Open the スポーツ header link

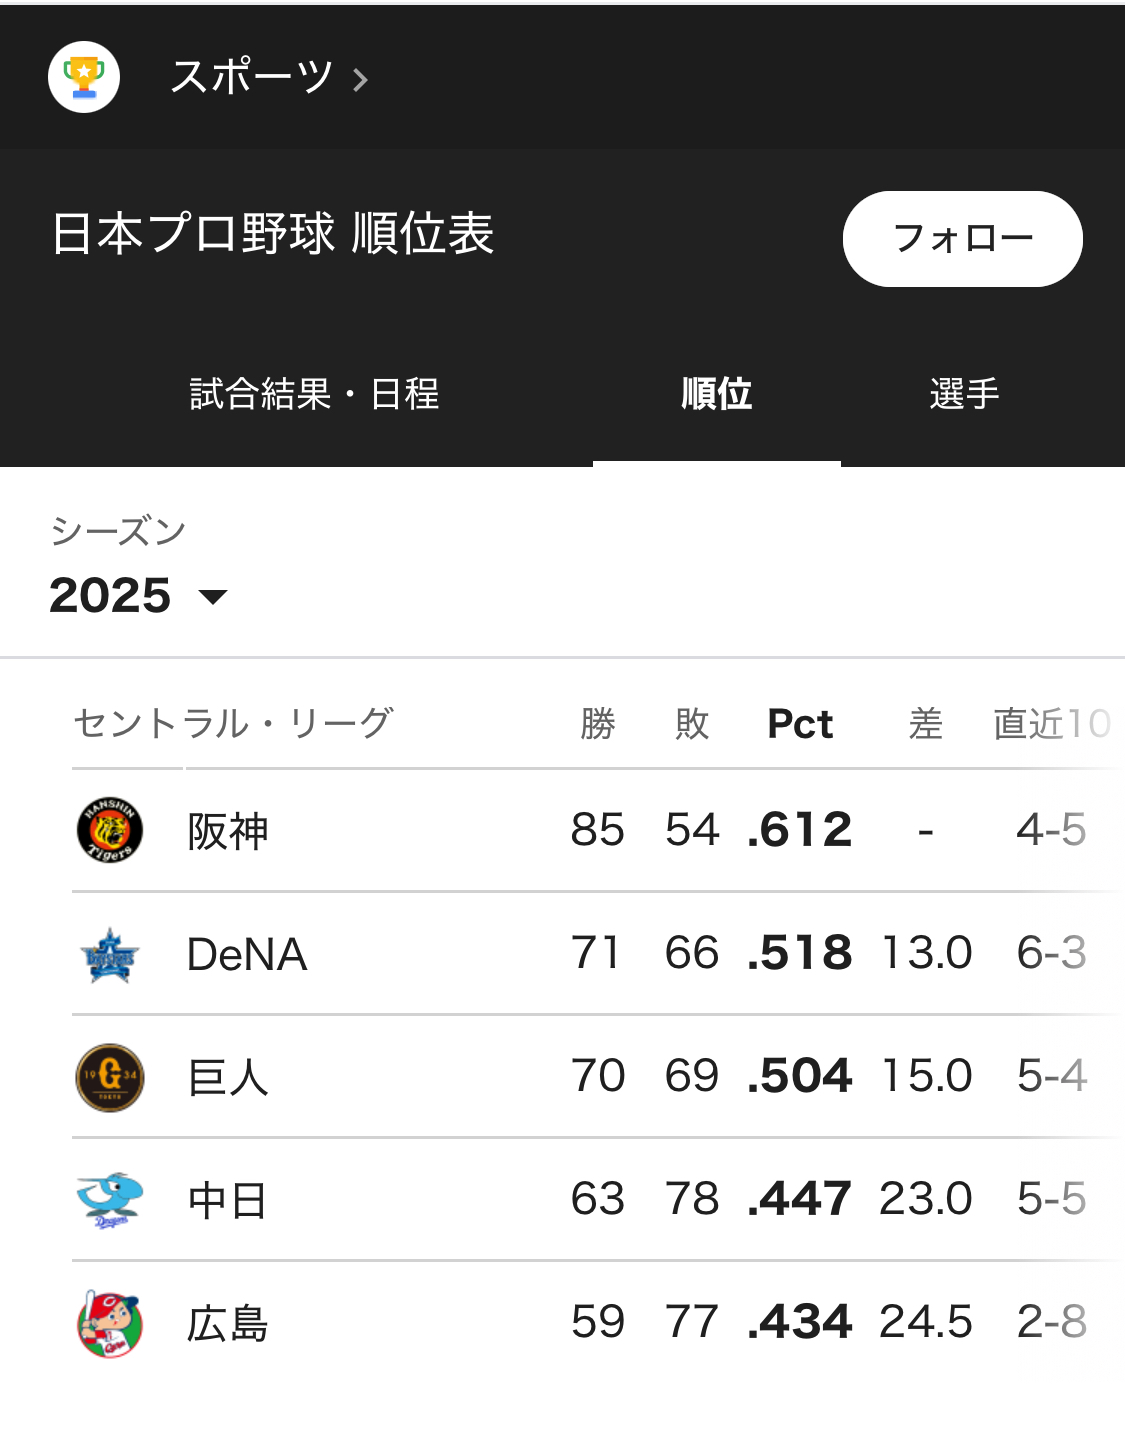click(251, 77)
